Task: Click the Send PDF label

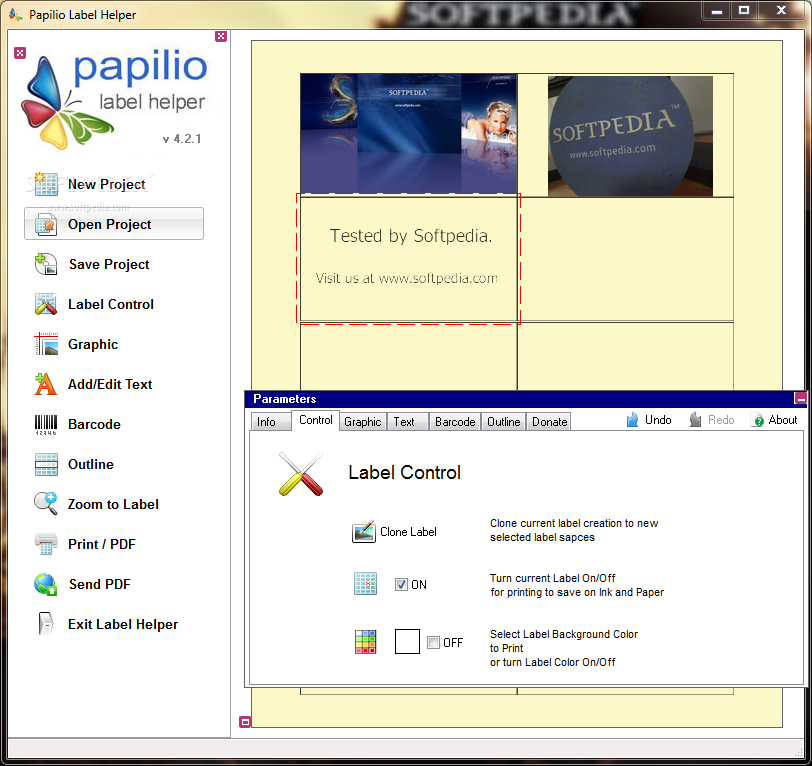Action: click(x=99, y=584)
